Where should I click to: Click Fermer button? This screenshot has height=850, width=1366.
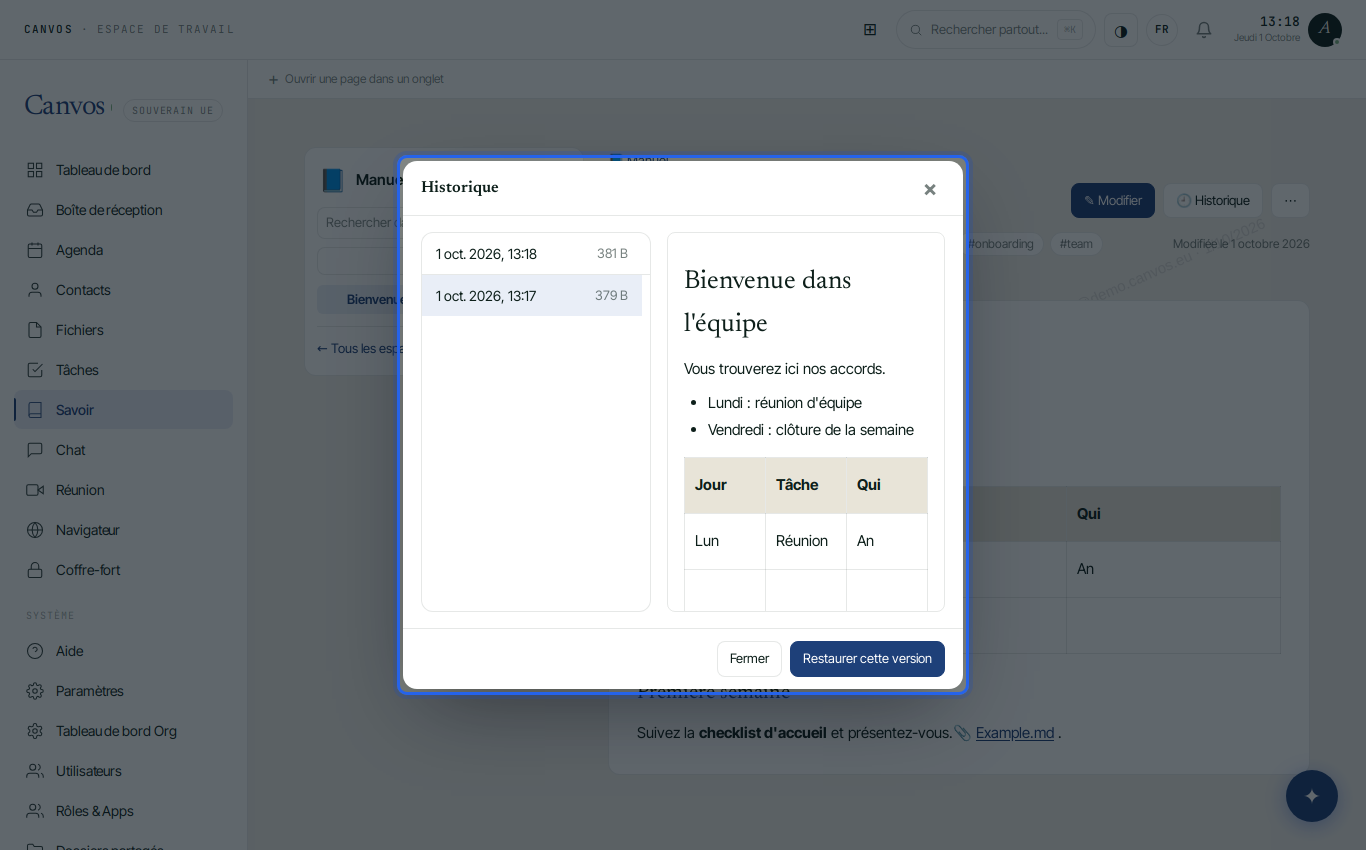tap(749, 659)
